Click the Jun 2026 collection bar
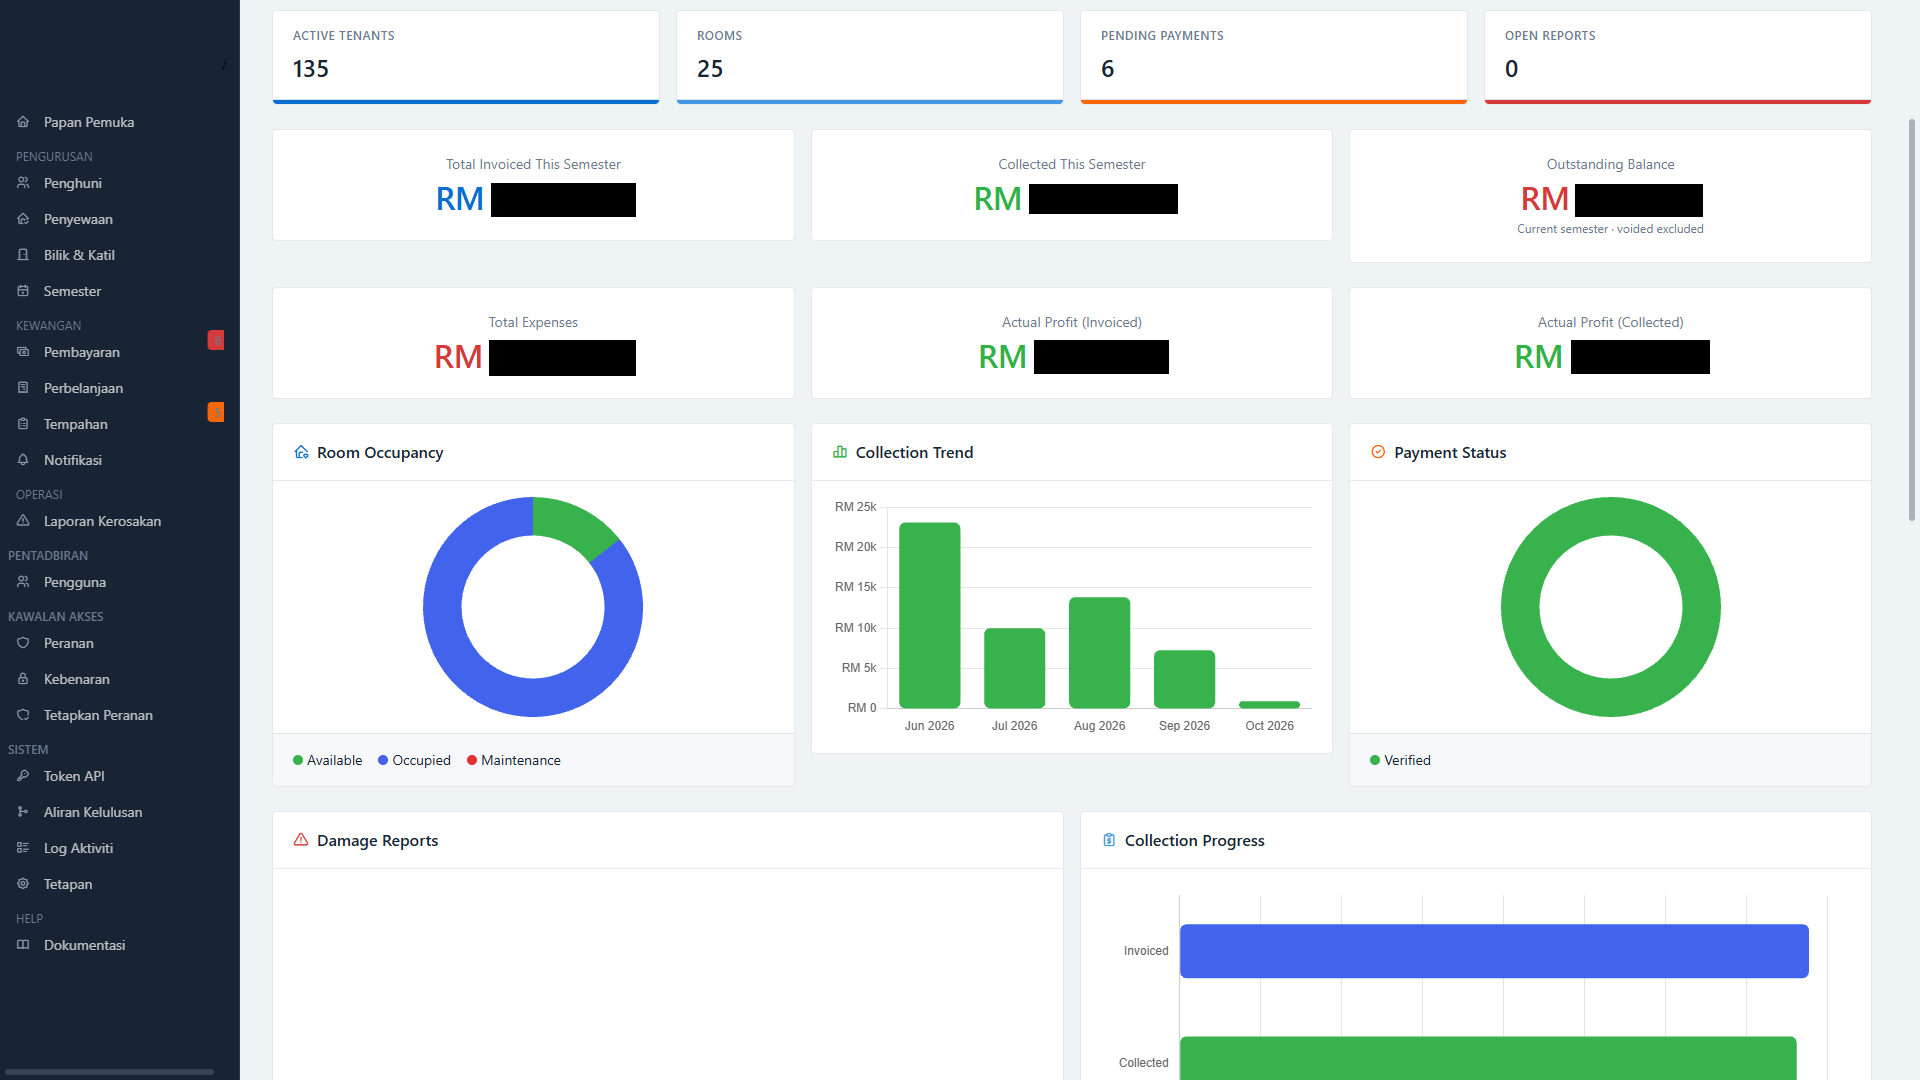Screen dimensions: 1920x1080 coord(930,615)
